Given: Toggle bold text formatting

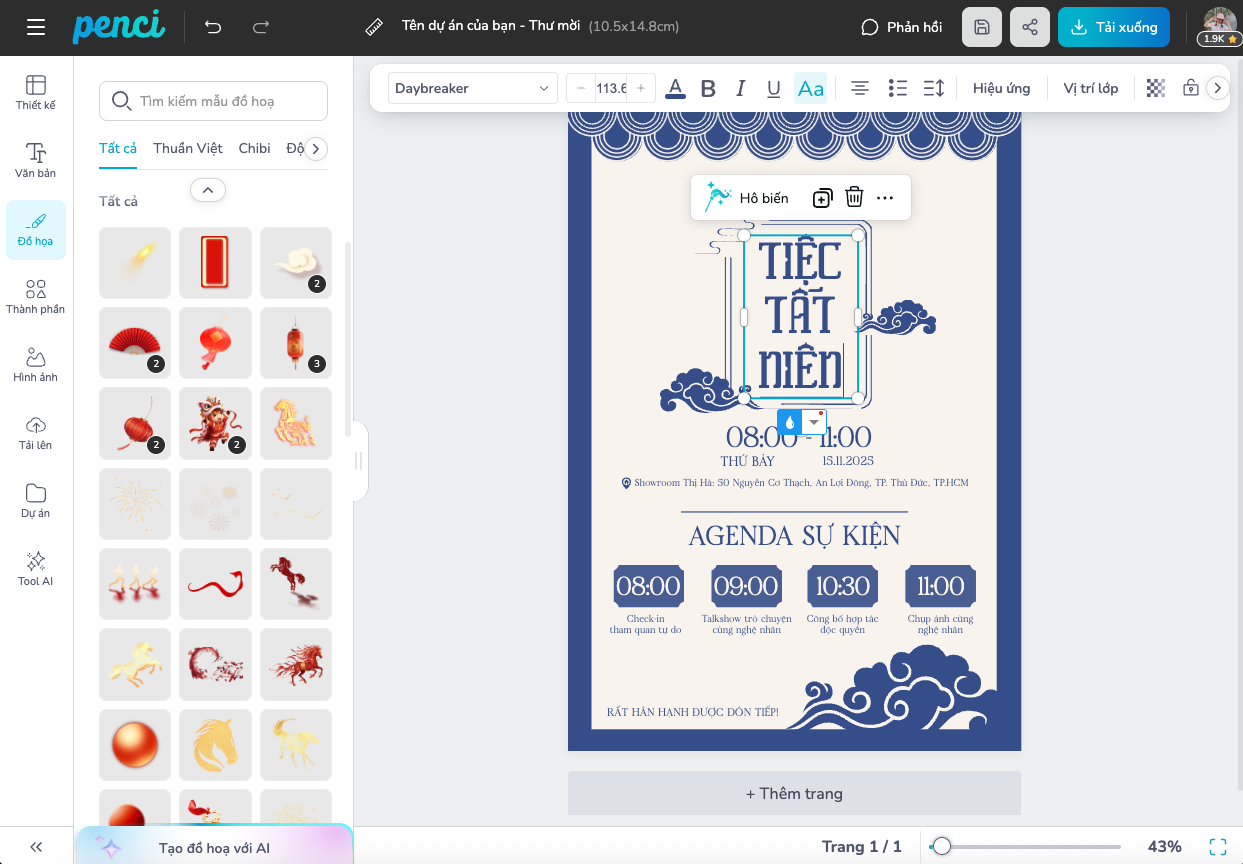Looking at the screenshot, I should (x=708, y=88).
